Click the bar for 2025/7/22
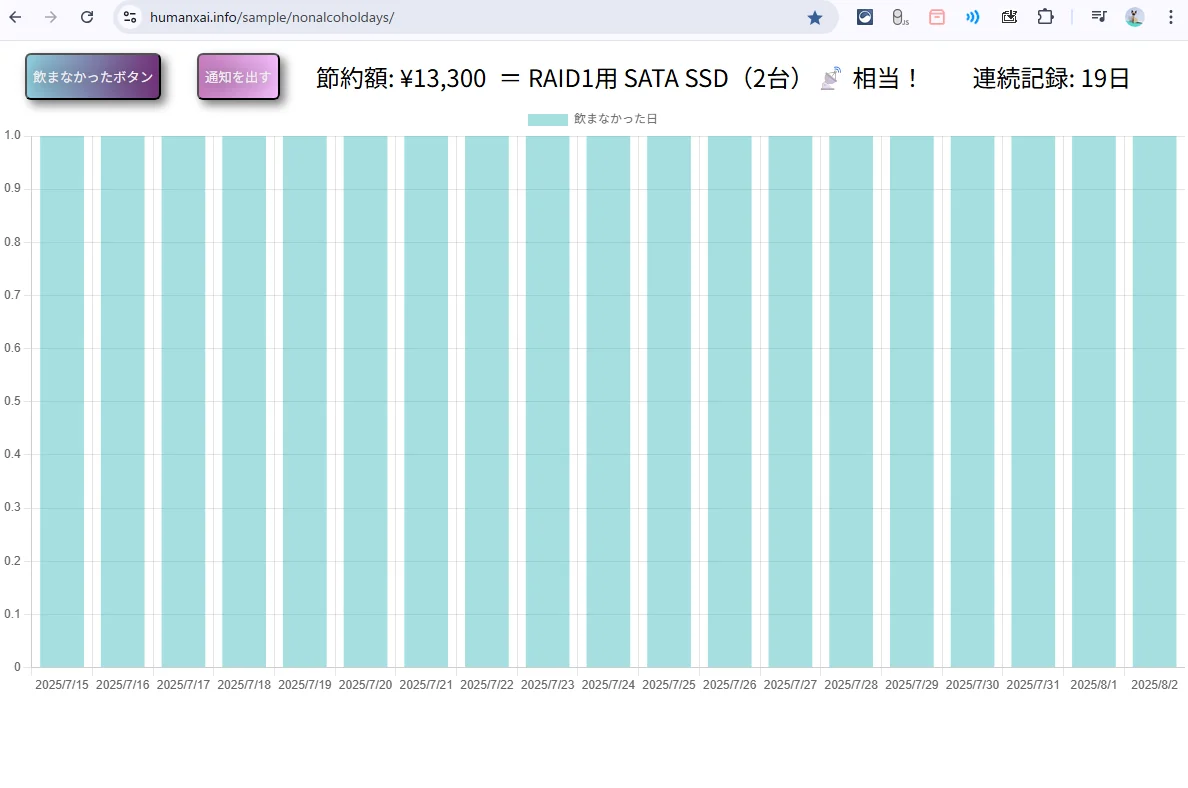The image size is (1188, 788). click(x=487, y=400)
